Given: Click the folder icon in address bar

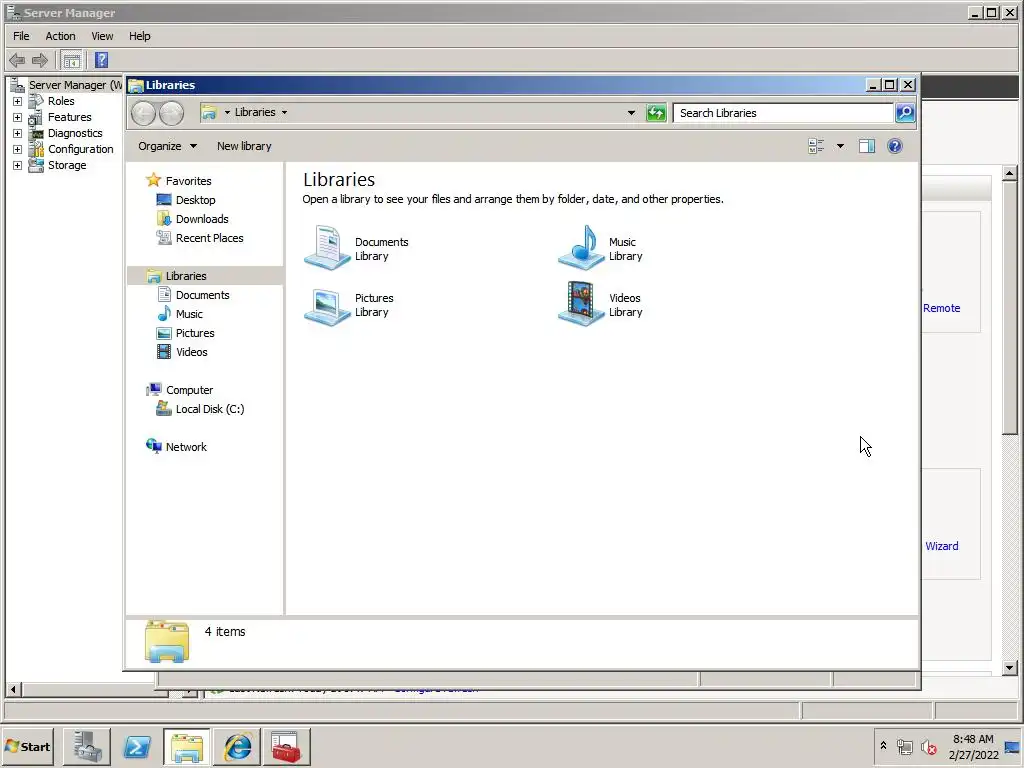Looking at the screenshot, I should coord(208,112).
